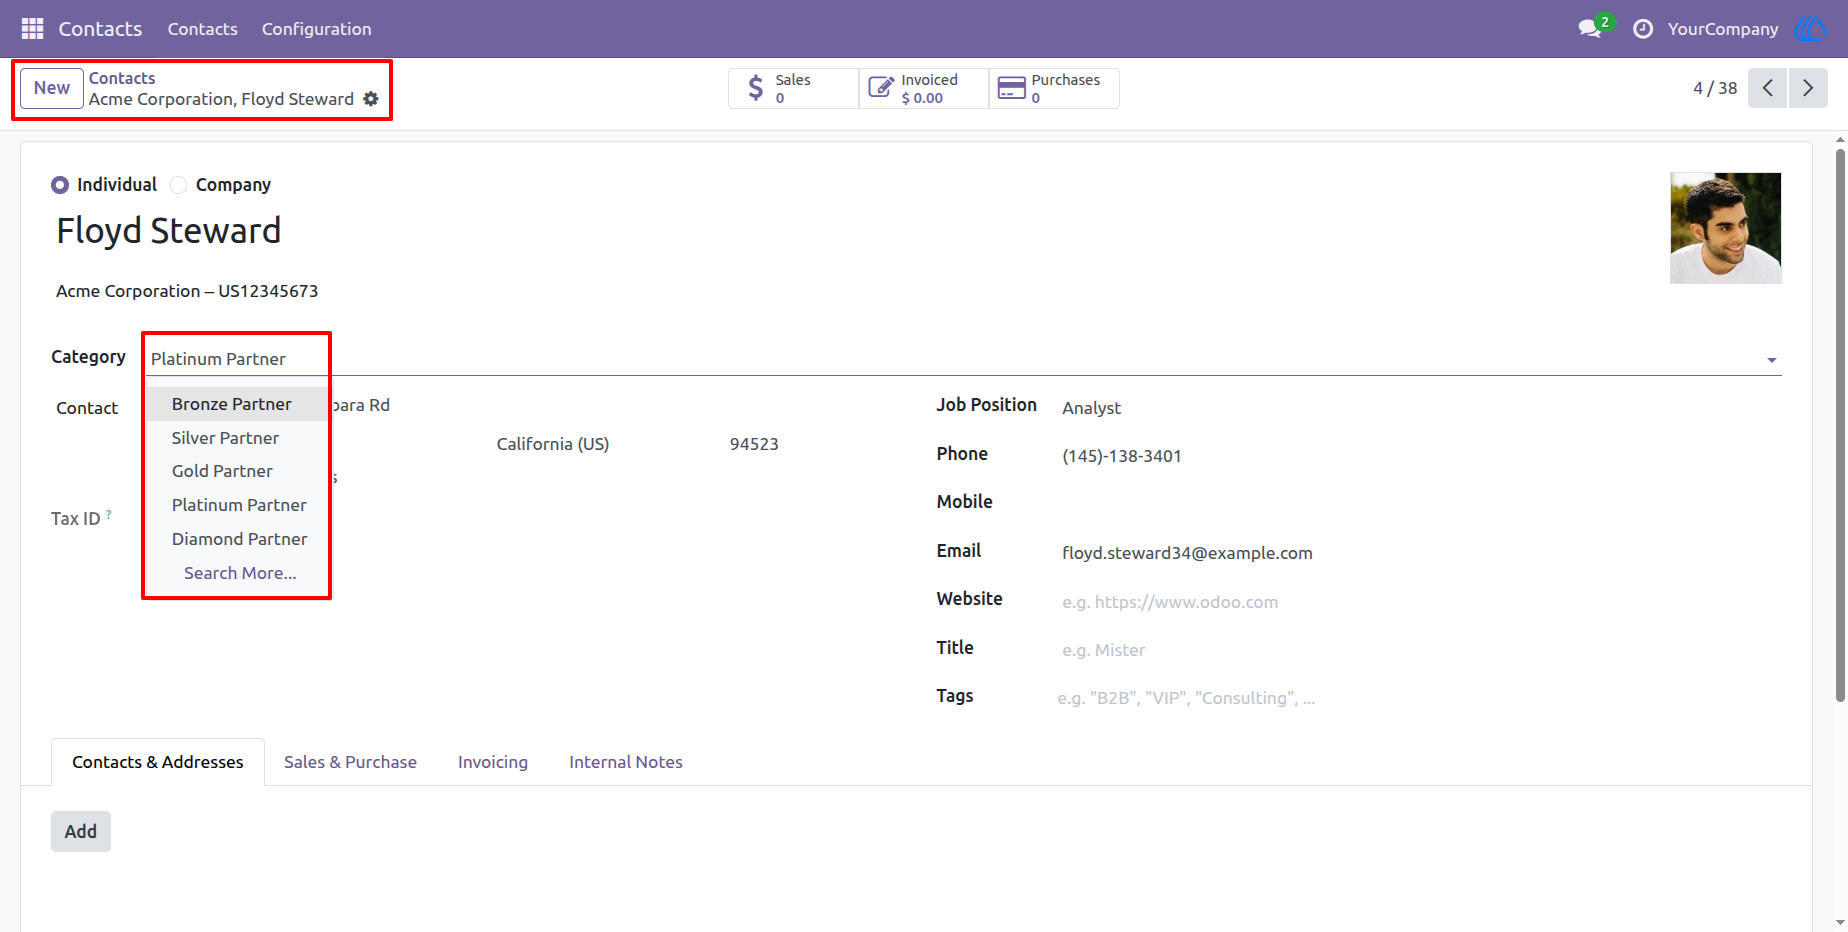Expand the Category dropdown arrow
Screen dimensions: 1848x932
pyautogui.click(x=1771, y=360)
